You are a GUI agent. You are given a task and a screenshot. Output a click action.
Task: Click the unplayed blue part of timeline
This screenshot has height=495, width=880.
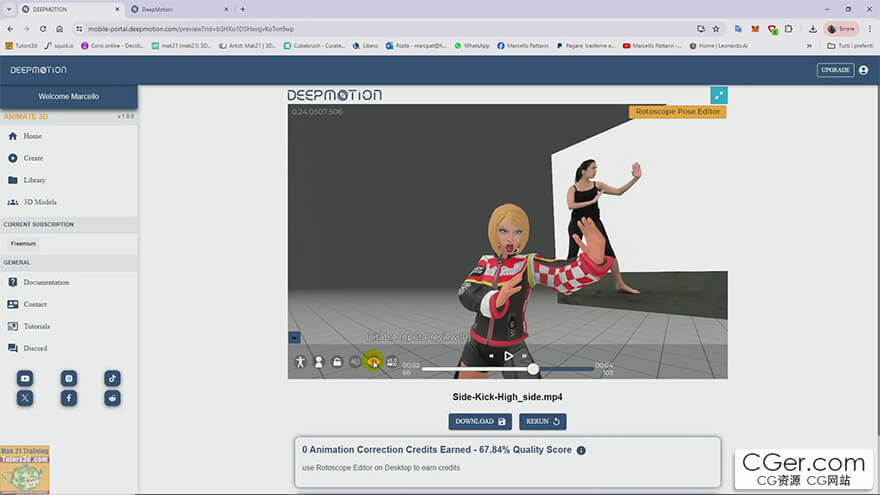pos(566,369)
